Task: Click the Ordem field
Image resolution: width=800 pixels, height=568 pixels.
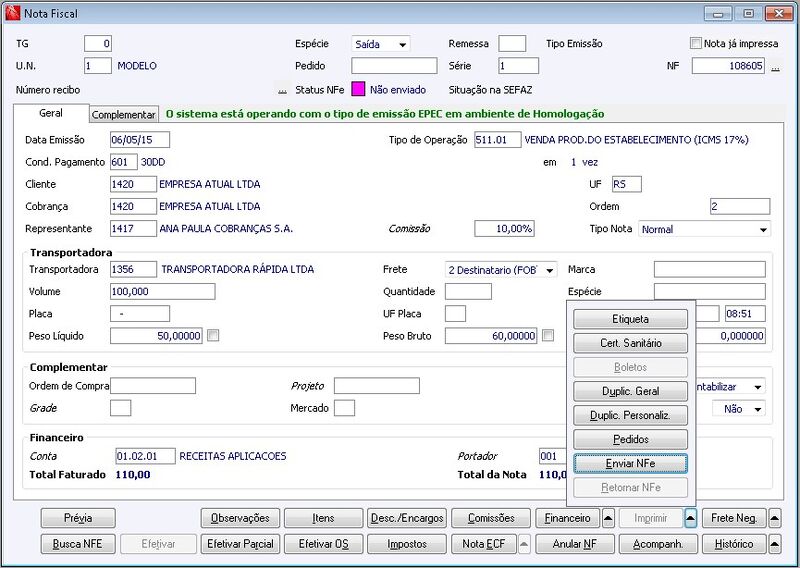Action: pyautogui.click(x=740, y=207)
